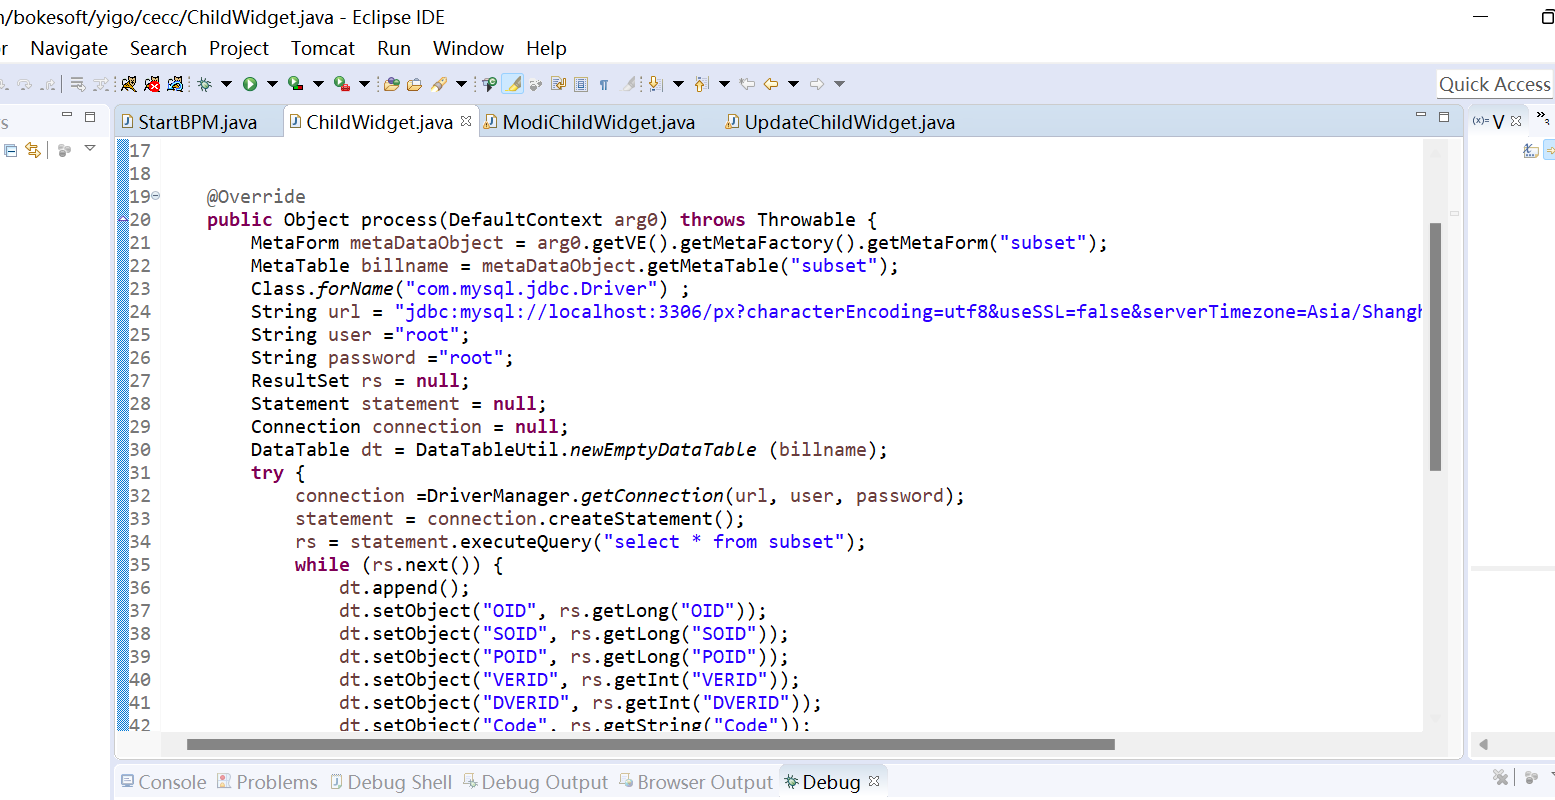Open the Back history dropdown arrow

point(793,84)
